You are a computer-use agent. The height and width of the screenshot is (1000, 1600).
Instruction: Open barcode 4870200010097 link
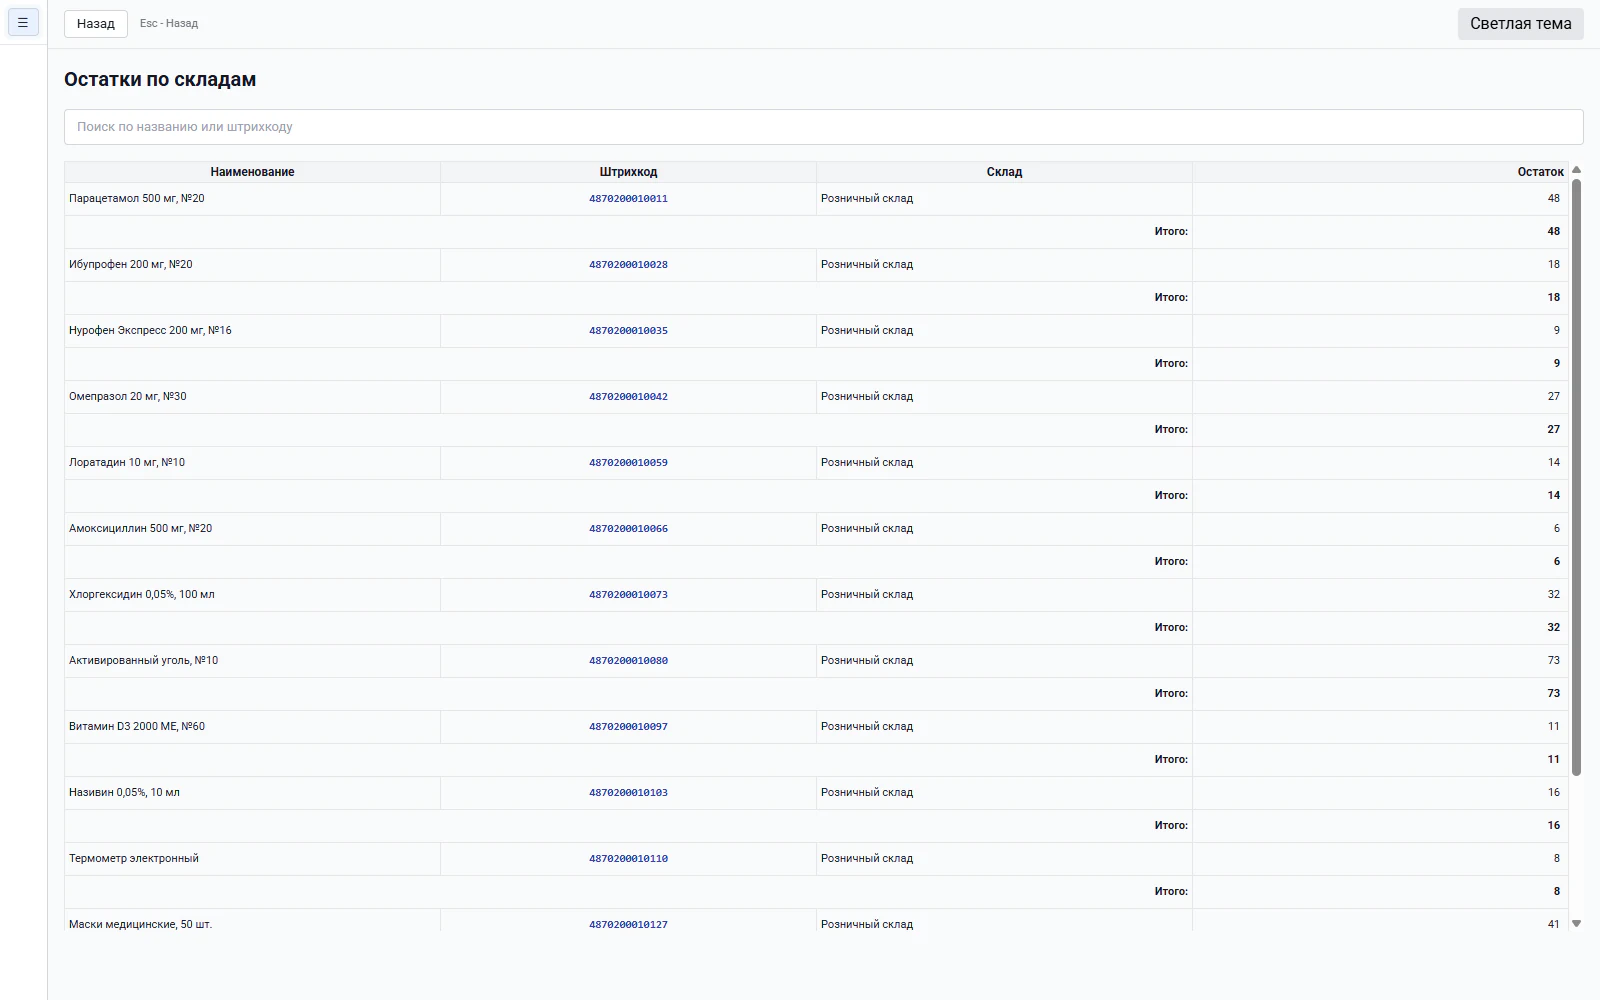628,727
